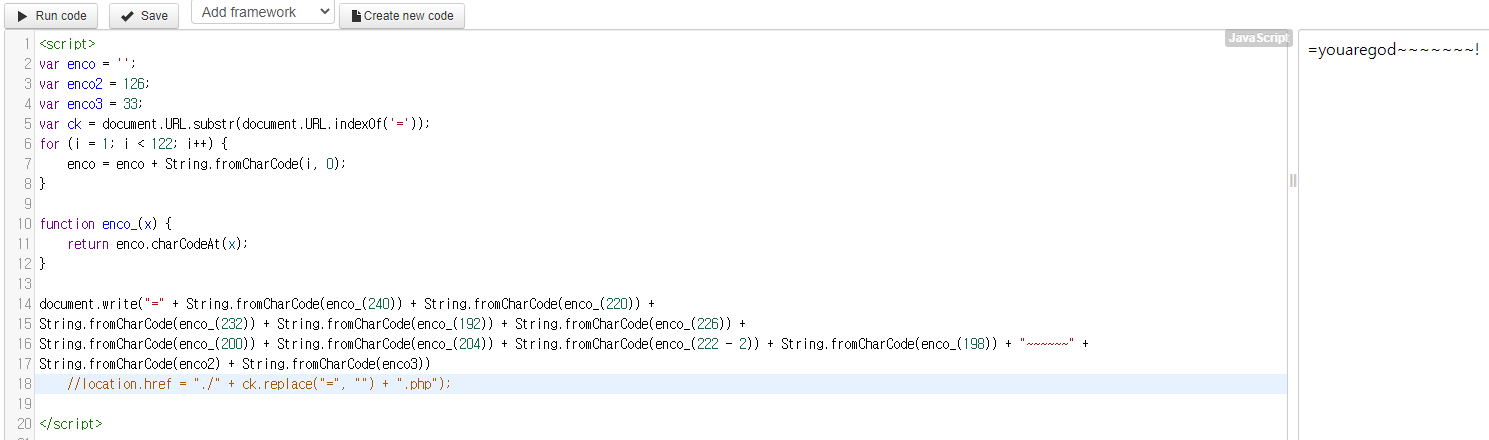Place cursor on <script> opening tag line
Viewport: 1489px width, 440px height.
68,44
